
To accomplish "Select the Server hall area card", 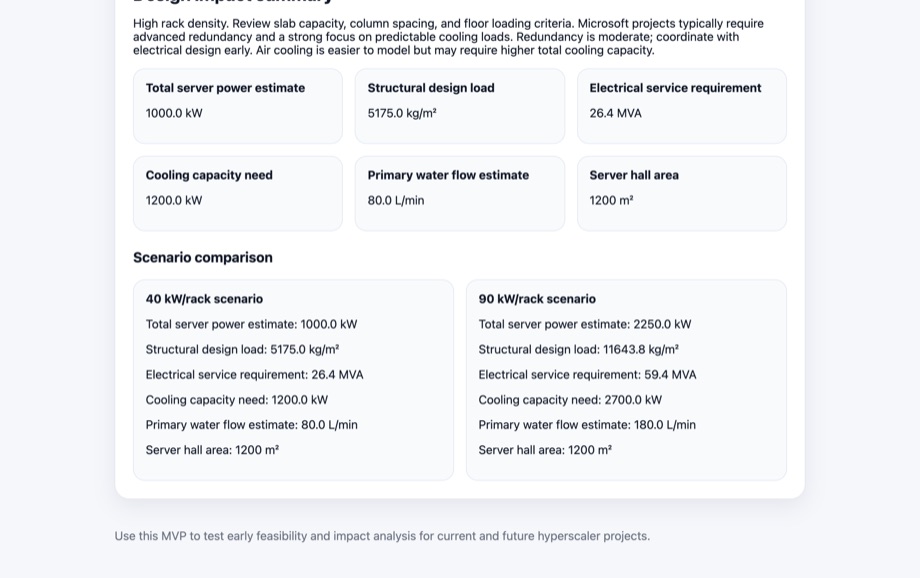I will pyautogui.click(x=682, y=194).
